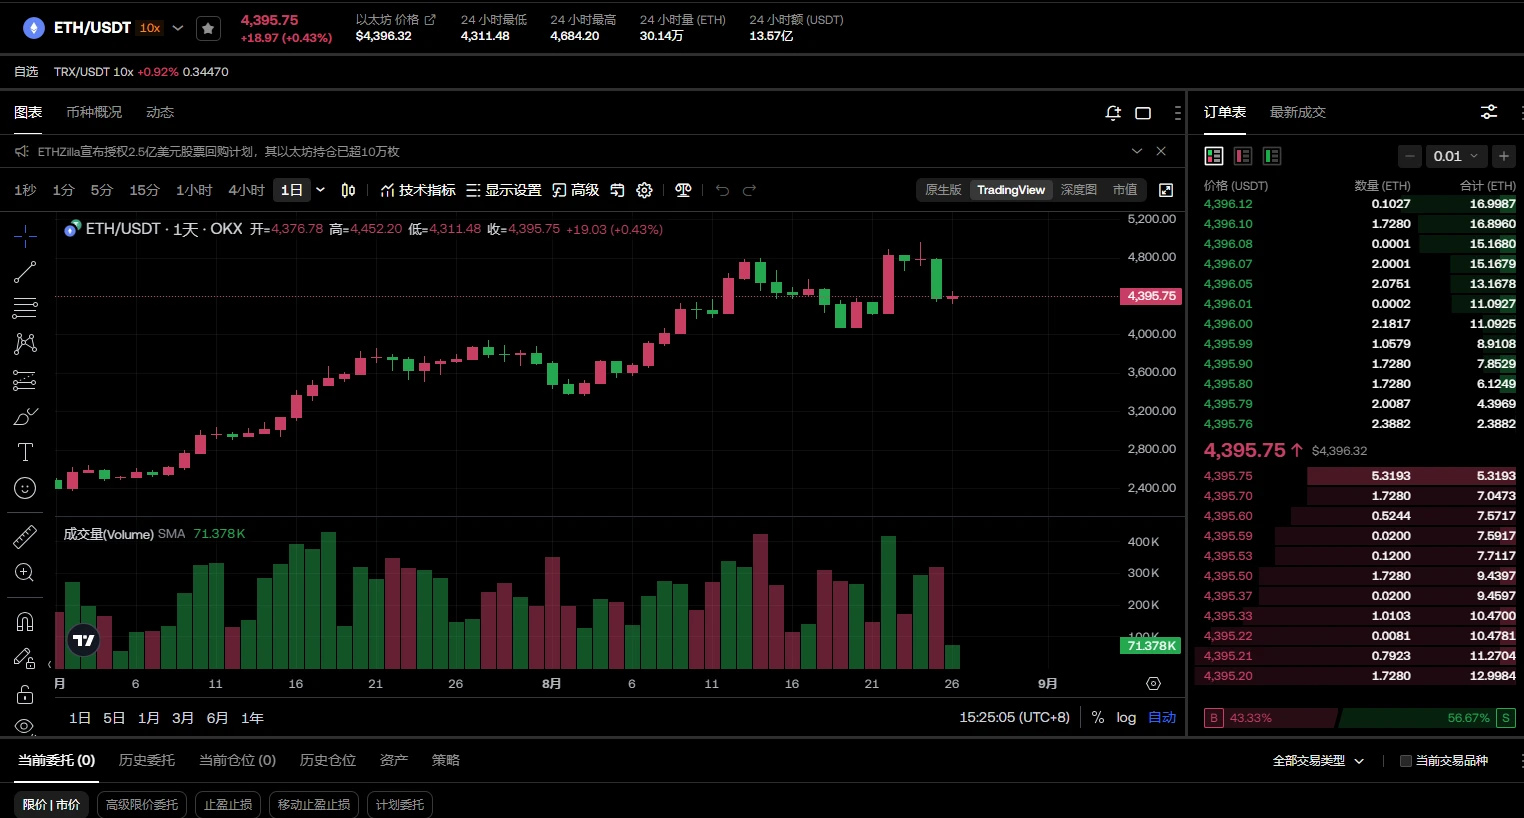Viewport: 1524px width, 818px height.
Task: Activate the magnet snap mode
Action: coord(25,622)
